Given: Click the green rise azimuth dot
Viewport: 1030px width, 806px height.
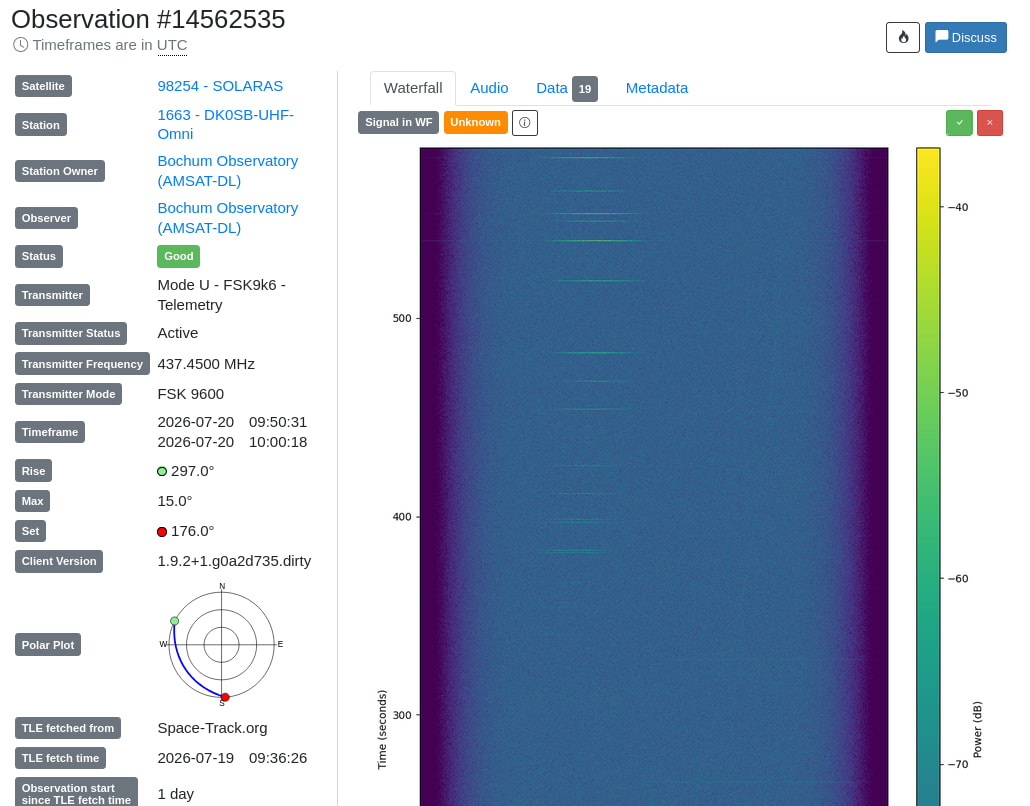Looking at the screenshot, I should point(162,471).
